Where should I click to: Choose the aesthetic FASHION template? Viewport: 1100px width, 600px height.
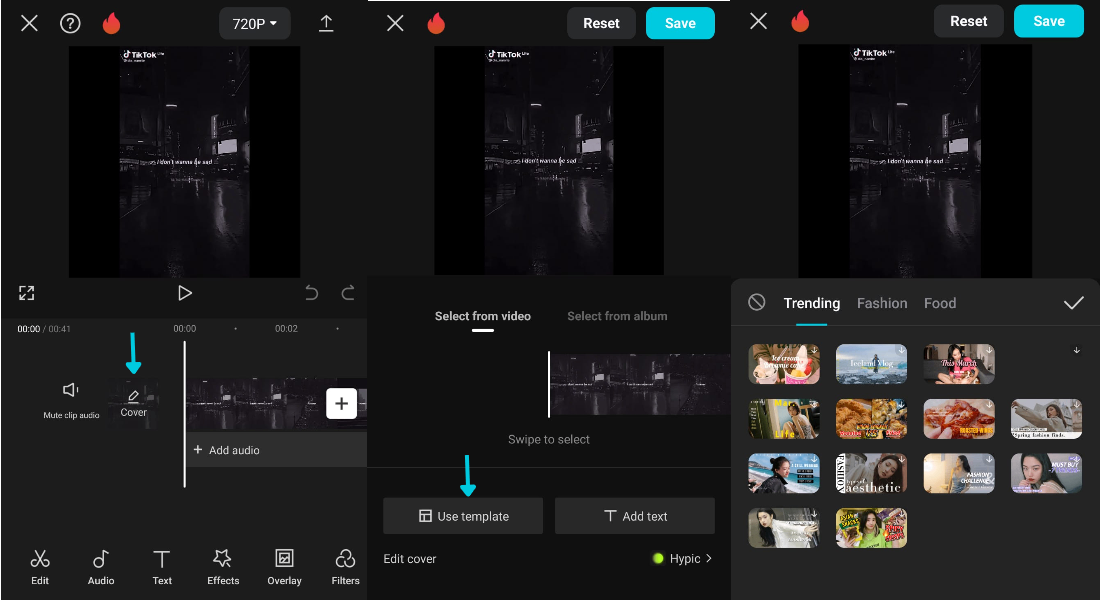[871, 473]
